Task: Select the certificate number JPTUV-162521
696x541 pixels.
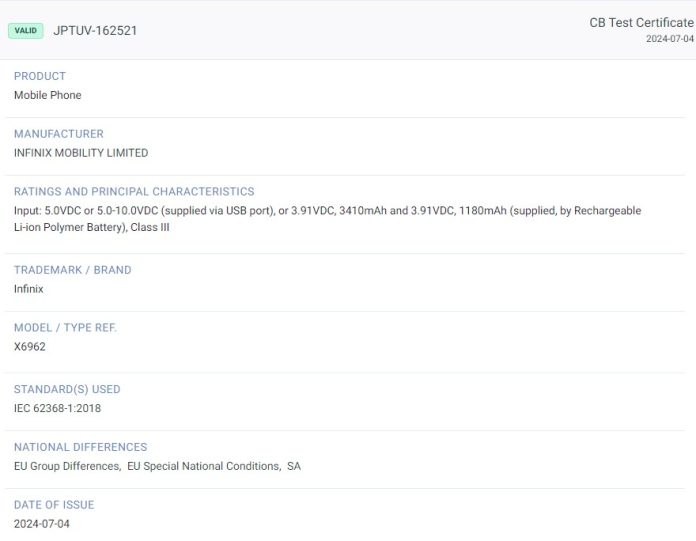Action: [95, 31]
